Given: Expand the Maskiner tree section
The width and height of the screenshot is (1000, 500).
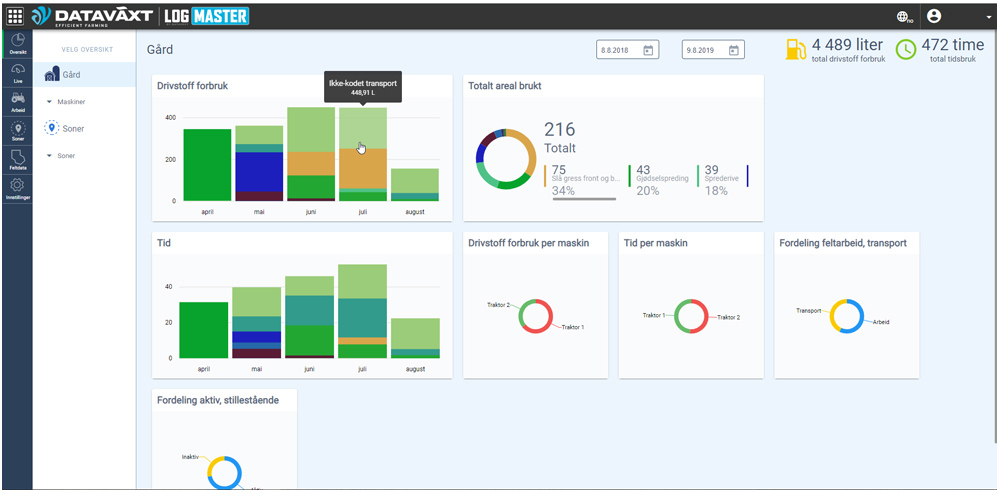Looking at the screenshot, I should (50, 101).
